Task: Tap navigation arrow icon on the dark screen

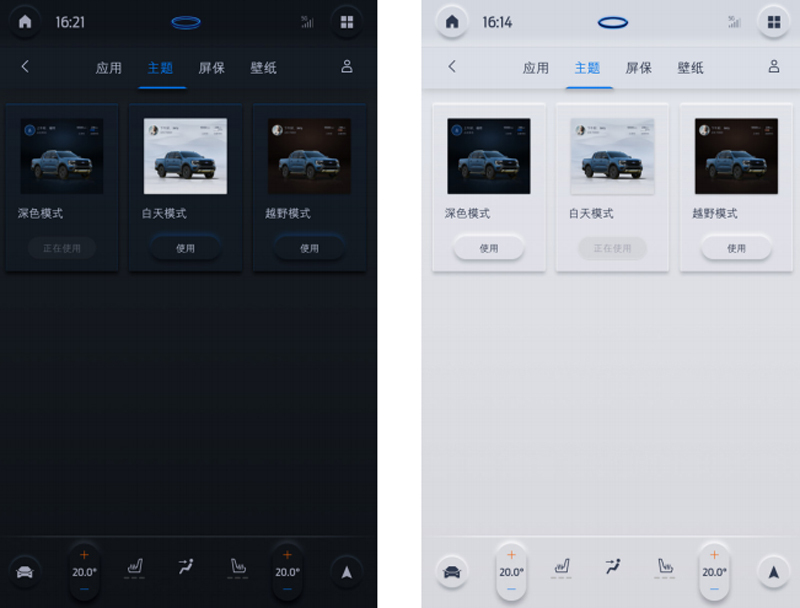Action: [346, 572]
